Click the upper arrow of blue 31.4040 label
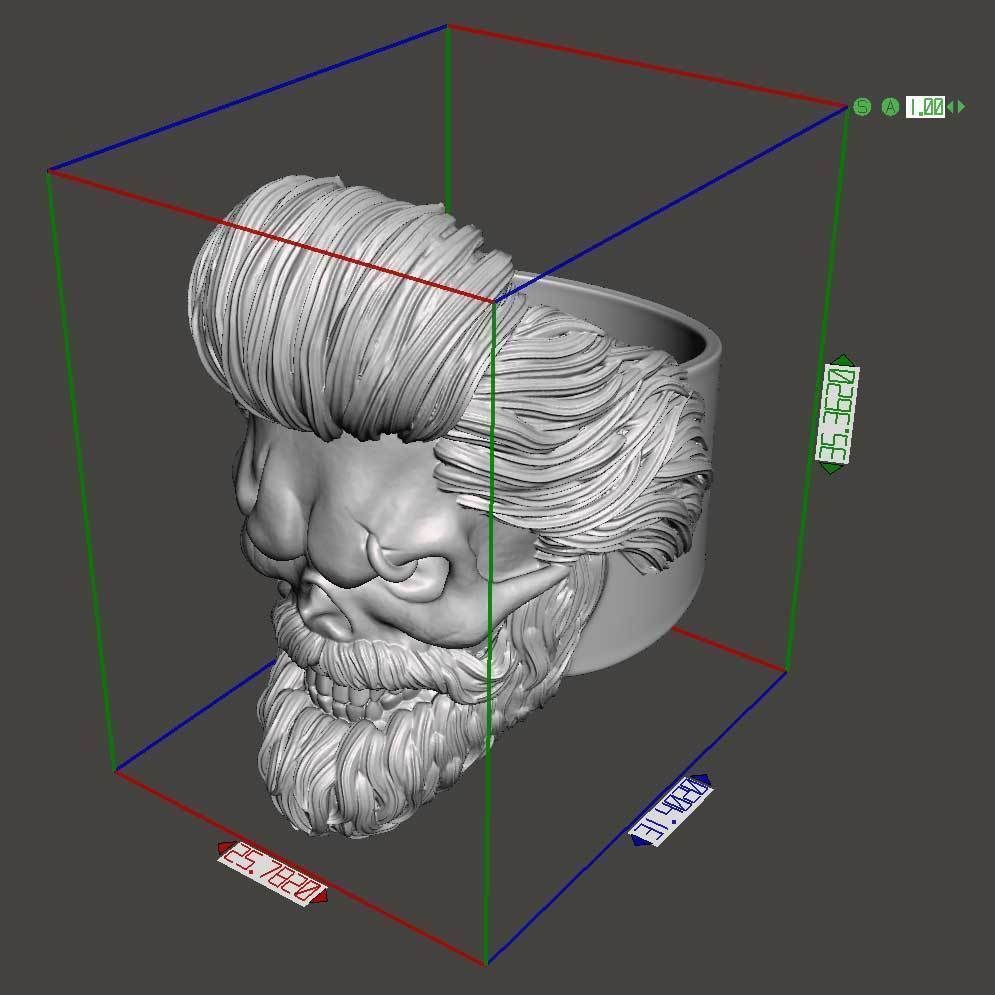 pos(701,780)
